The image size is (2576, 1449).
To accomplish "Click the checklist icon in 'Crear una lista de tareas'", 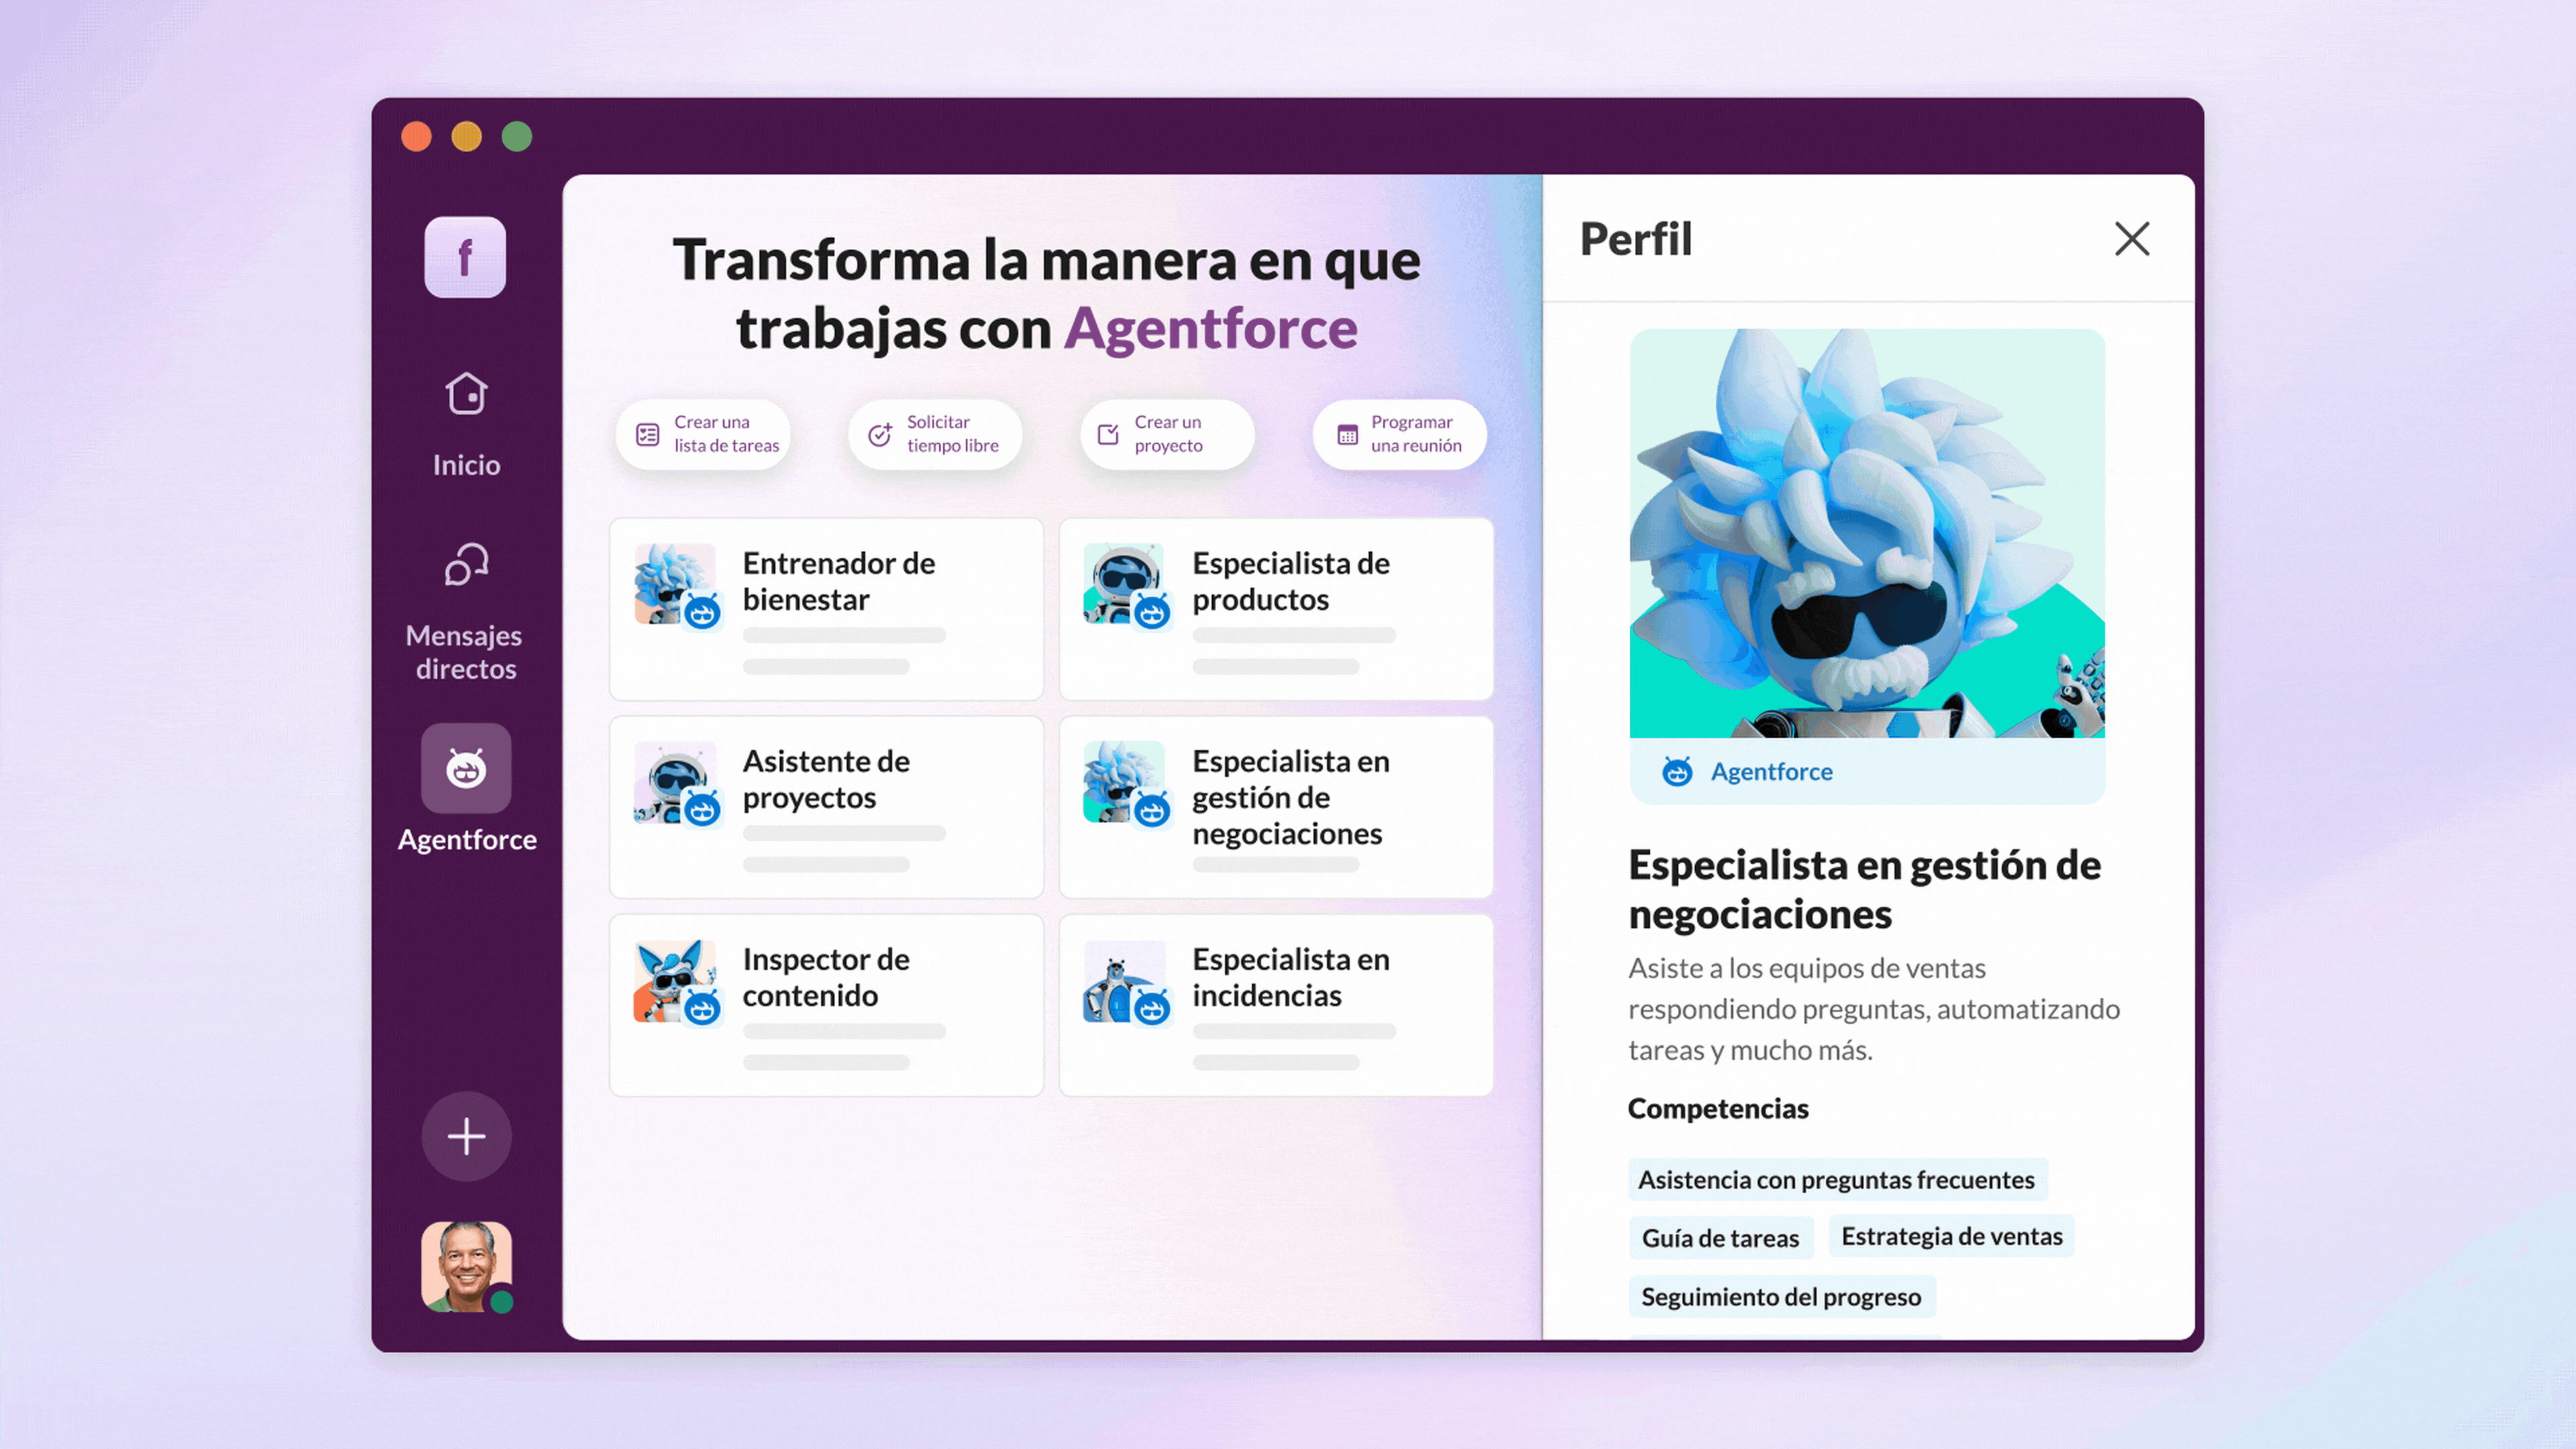I will (648, 435).
